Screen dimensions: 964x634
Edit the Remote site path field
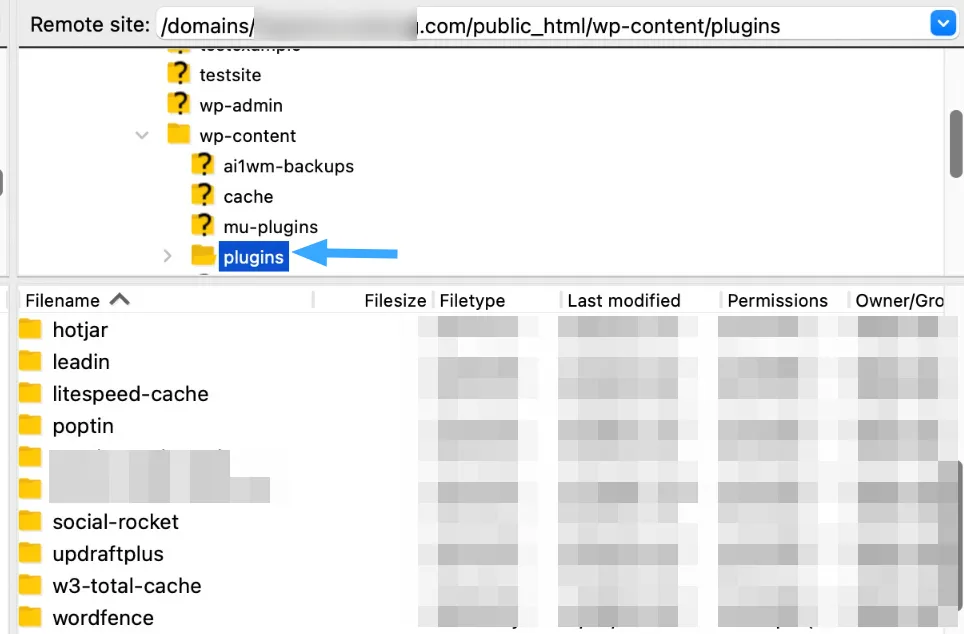pyautogui.click(x=542, y=25)
